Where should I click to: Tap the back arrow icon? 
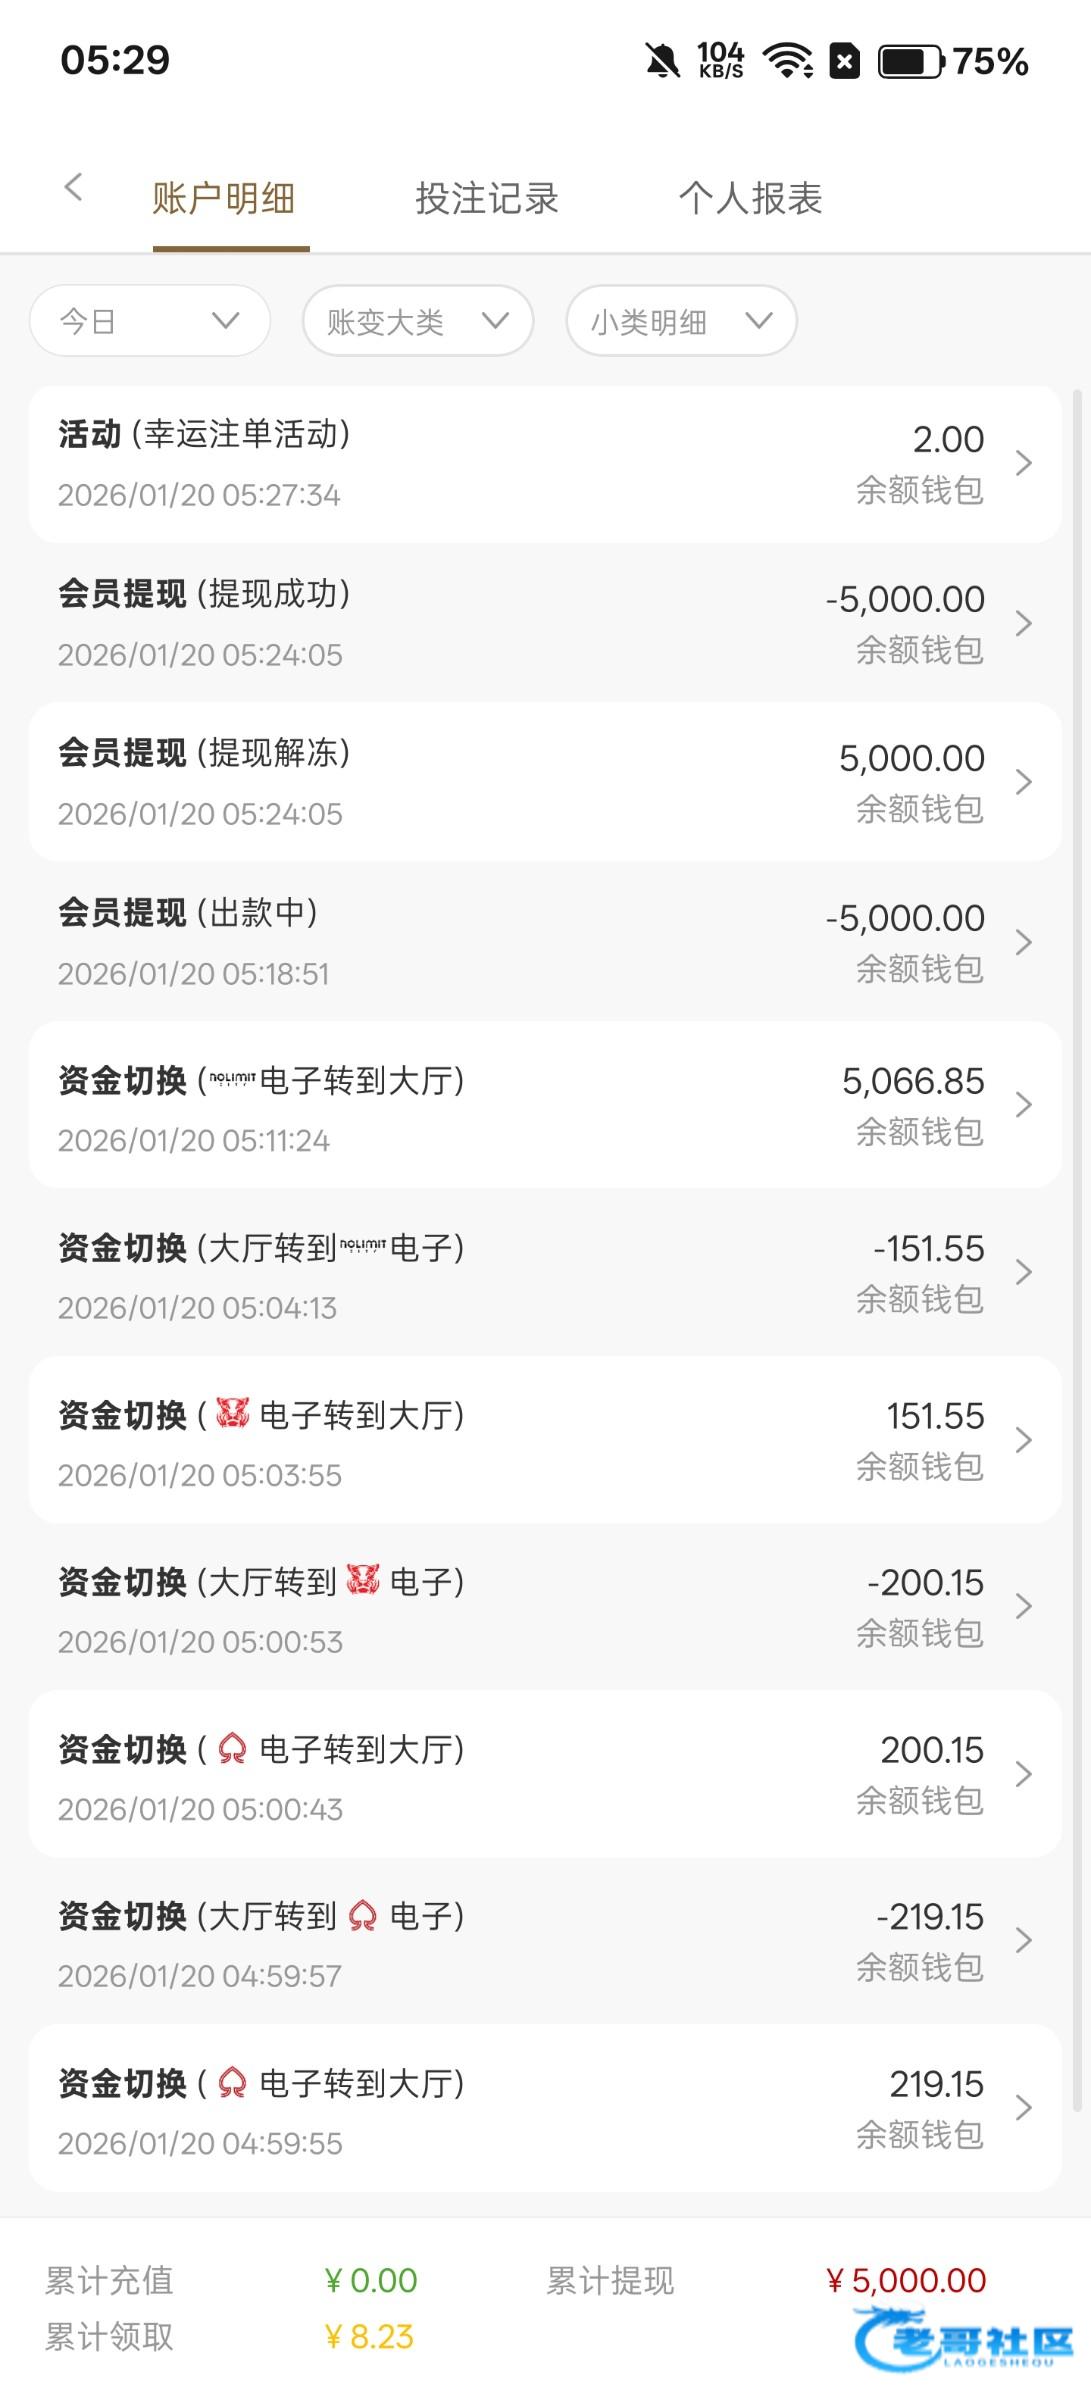point(73,187)
